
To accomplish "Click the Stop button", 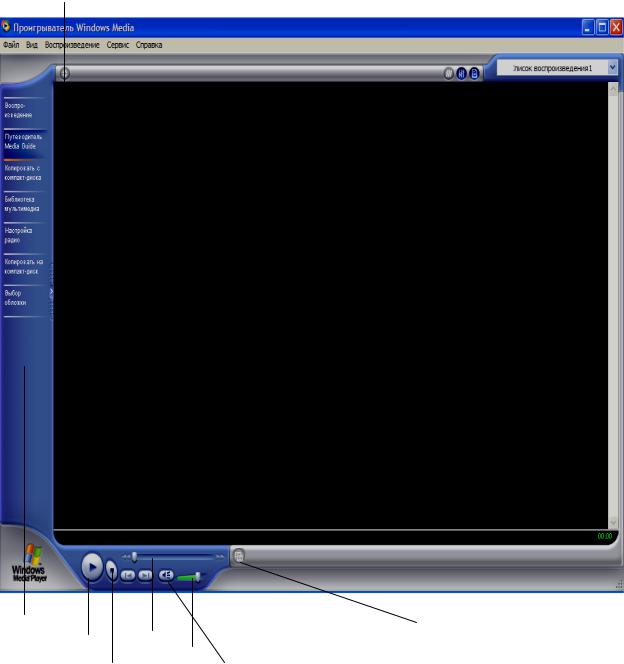I will click(111, 571).
